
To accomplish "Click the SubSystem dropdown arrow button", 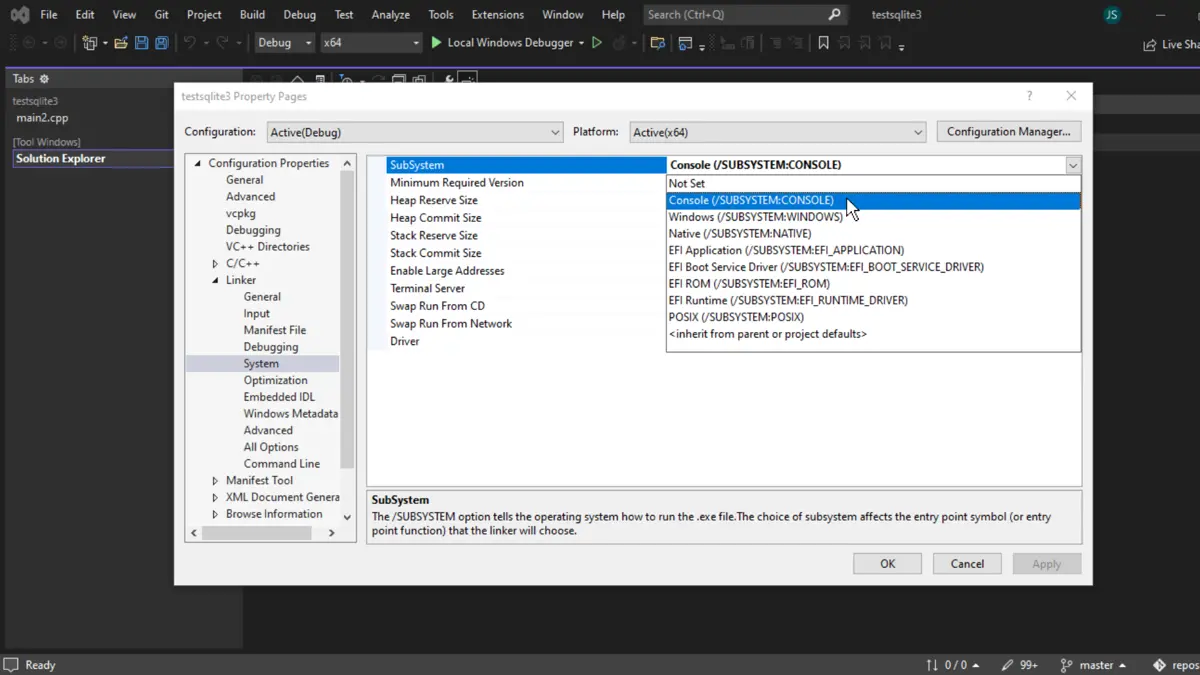I will [x=1072, y=165].
